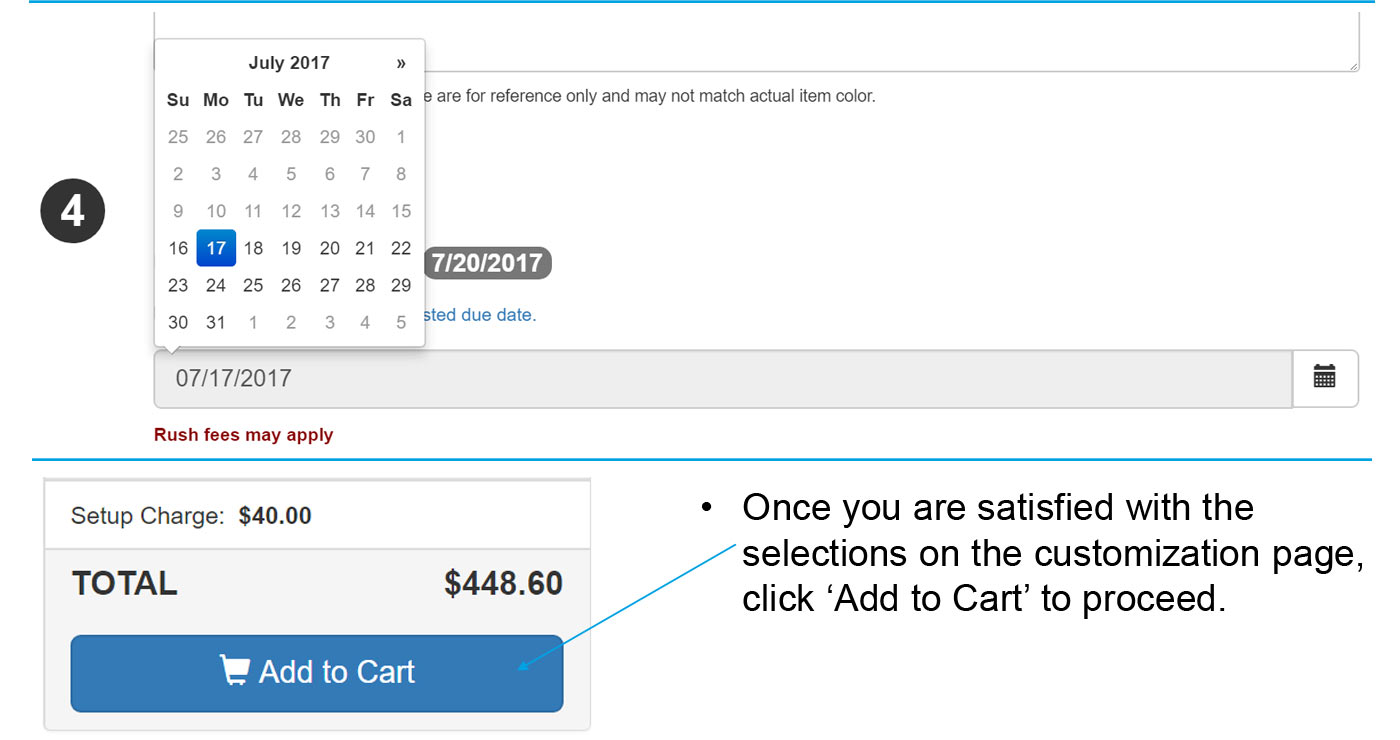Open the calendar icon button beside date field
This screenshot has height=740, width=1400.
click(x=1324, y=378)
